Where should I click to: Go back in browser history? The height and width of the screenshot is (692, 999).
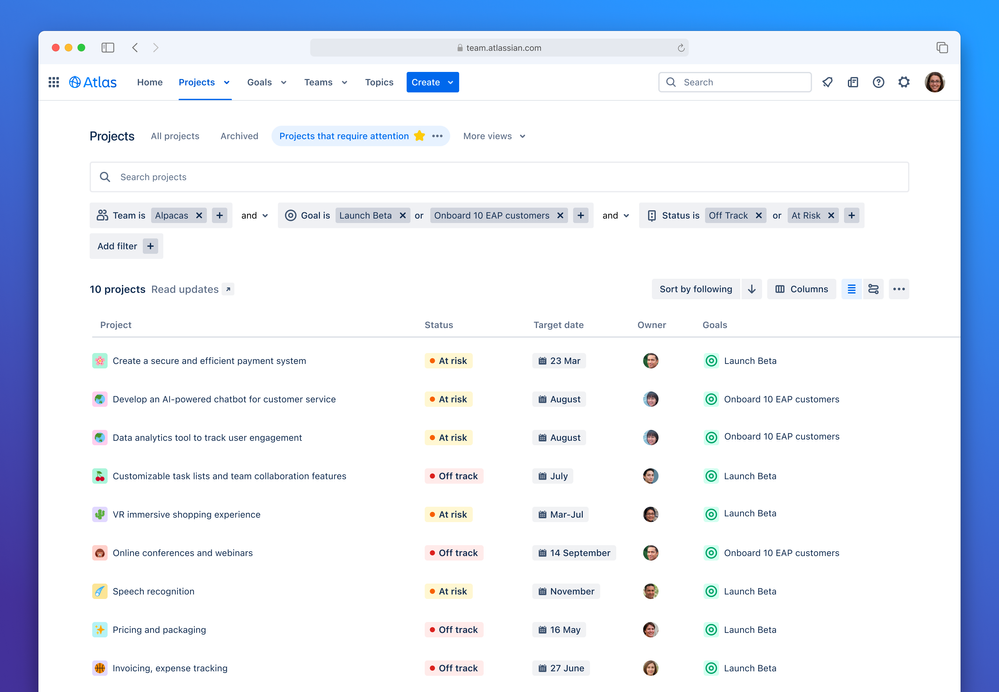(135, 48)
